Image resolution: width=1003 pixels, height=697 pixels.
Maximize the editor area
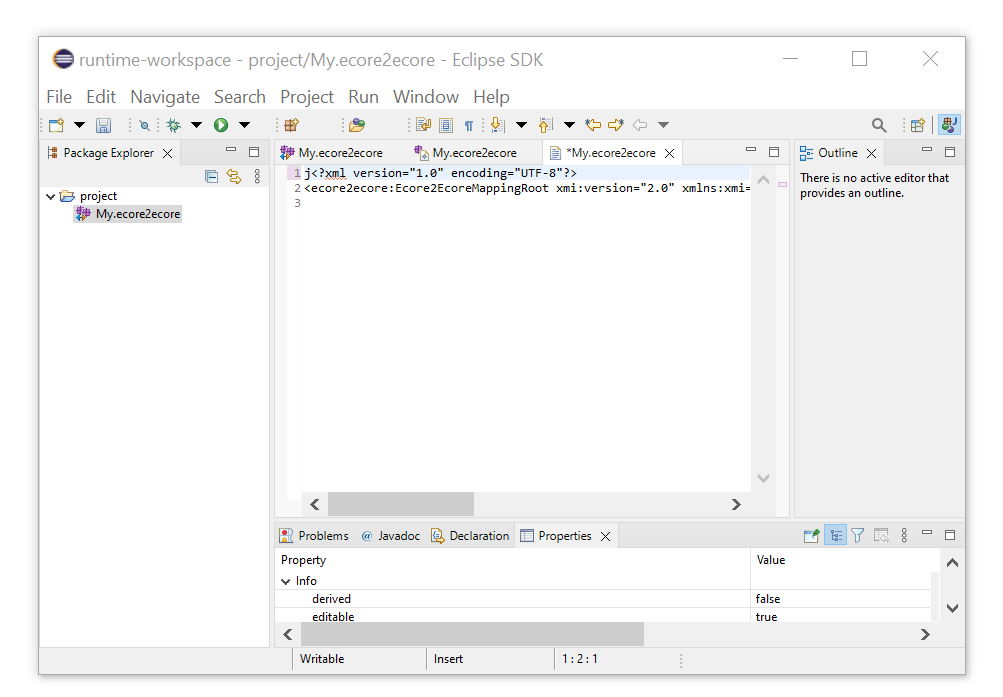[x=774, y=152]
